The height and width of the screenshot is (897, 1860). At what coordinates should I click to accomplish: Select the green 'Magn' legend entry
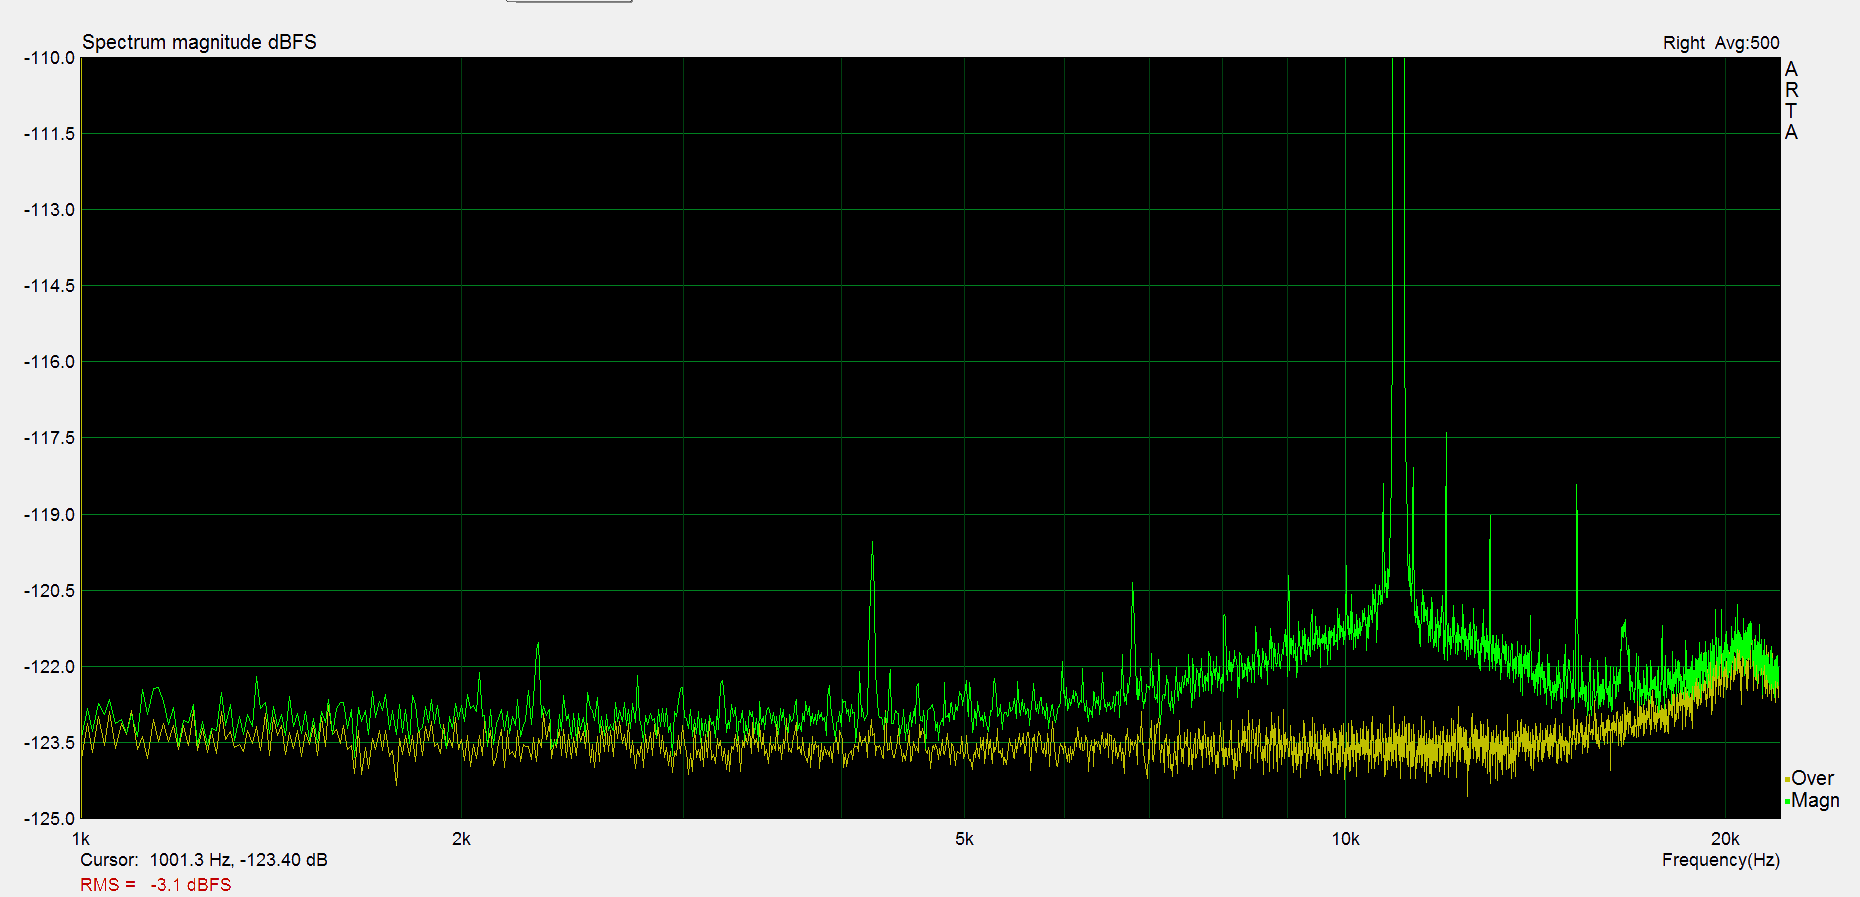(1812, 800)
